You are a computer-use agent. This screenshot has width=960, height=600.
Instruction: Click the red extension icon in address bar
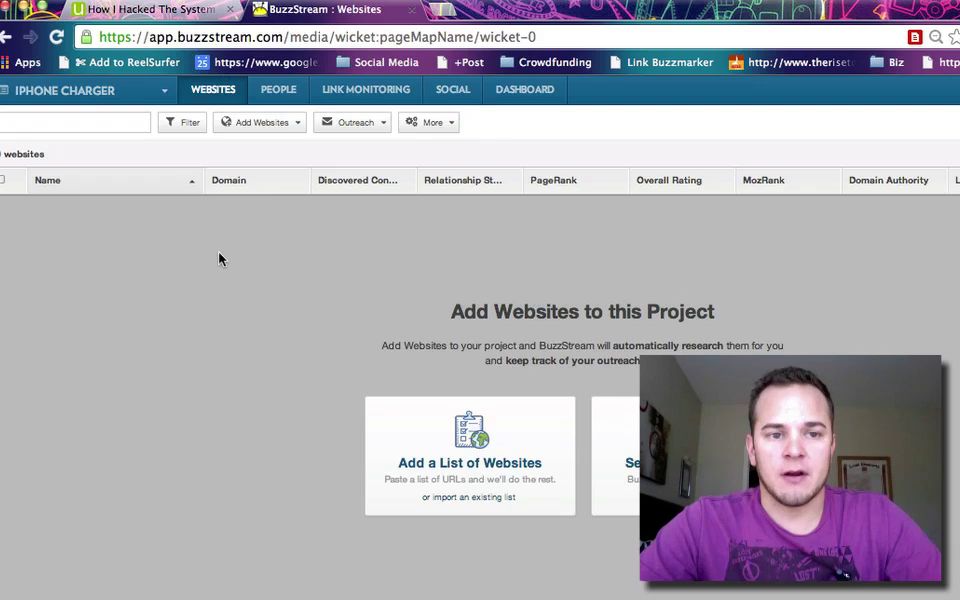pos(915,37)
